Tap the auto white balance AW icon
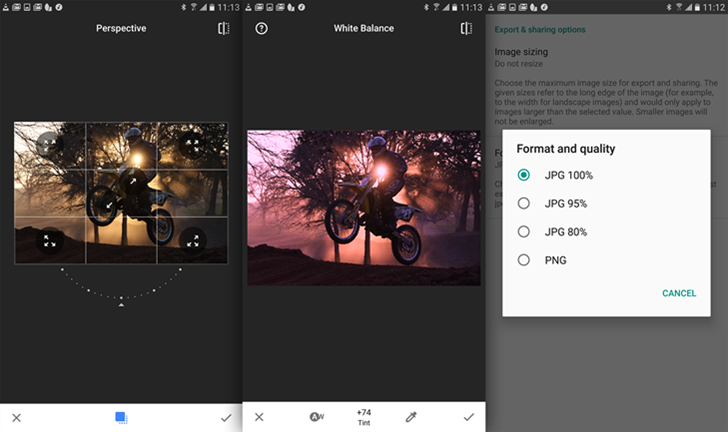The width and height of the screenshot is (728, 432). (x=317, y=417)
